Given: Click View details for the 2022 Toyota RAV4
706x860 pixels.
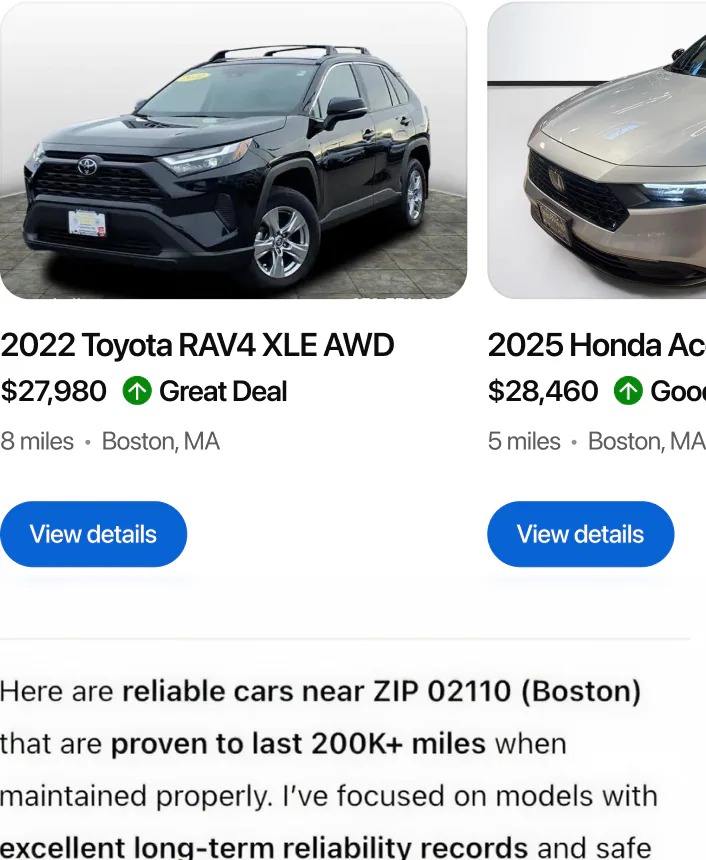Looking at the screenshot, I should tap(93, 534).
